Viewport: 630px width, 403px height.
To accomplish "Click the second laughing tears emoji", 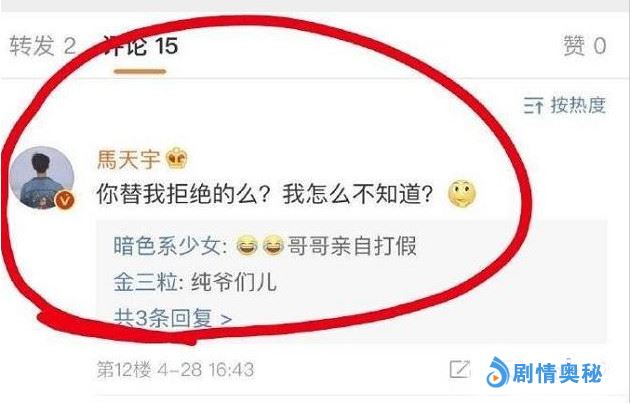I will (273, 245).
